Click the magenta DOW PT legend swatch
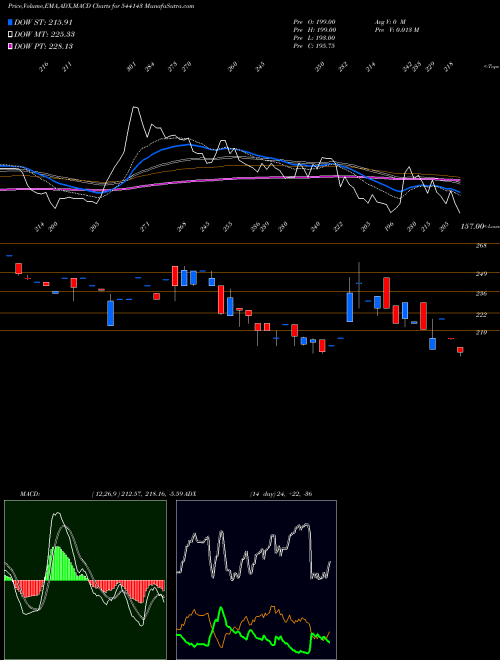The width and height of the screenshot is (500, 660). 10,46
